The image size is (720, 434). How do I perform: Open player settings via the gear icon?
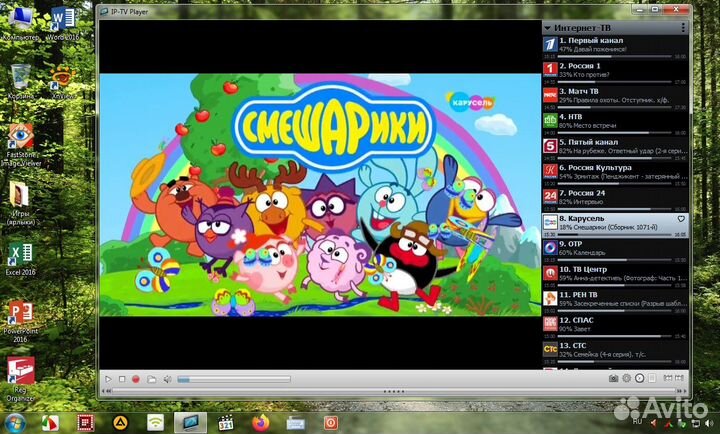[x=626, y=378]
